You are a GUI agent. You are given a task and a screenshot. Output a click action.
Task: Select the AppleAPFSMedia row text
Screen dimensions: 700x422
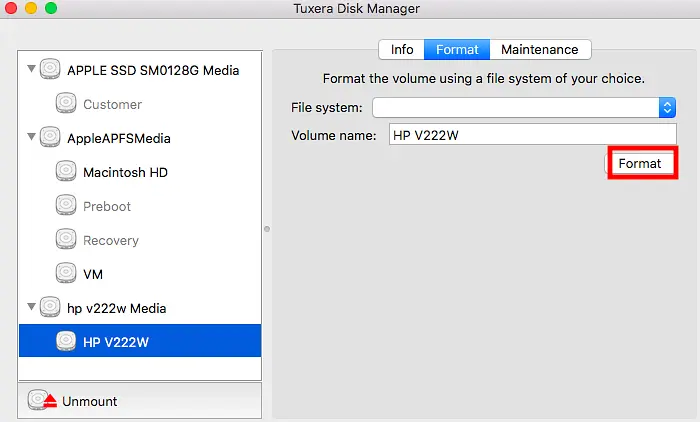point(119,138)
